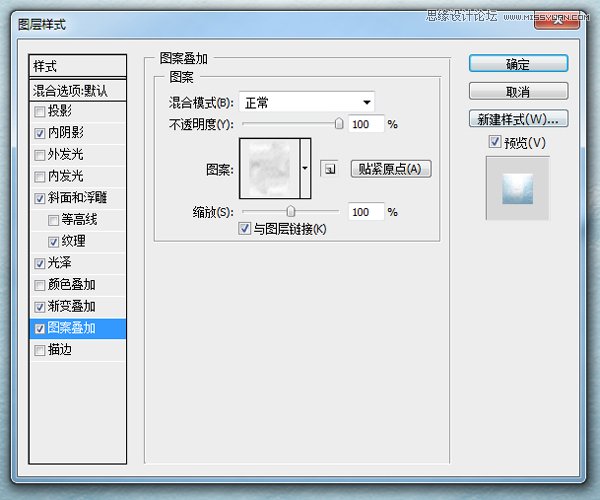The width and height of the screenshot is (600, 500).
Task: Enable the 内发光 checkbox
Action: (x=40, y=177)
